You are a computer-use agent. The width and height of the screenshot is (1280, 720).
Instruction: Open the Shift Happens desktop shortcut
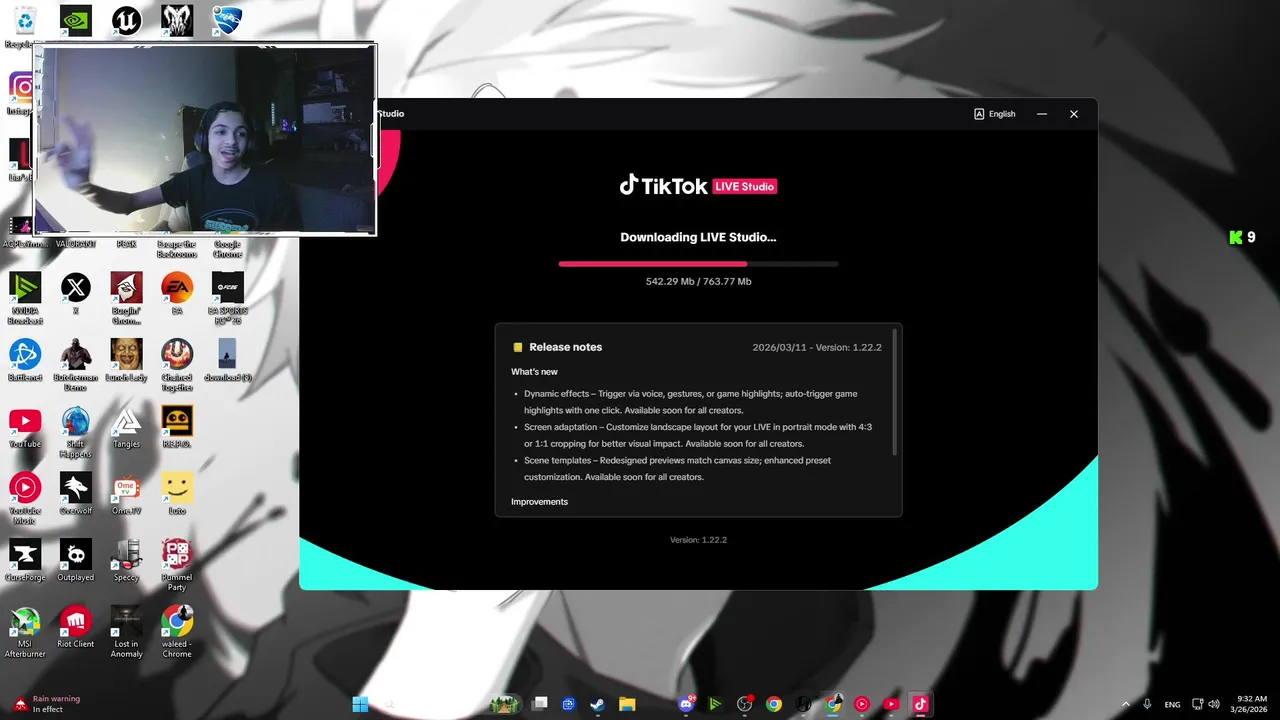[x=76, y=432]
